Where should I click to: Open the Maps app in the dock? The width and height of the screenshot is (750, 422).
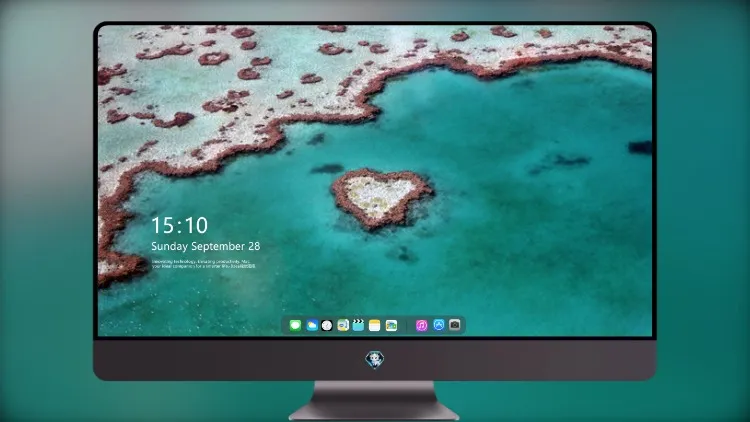[x=343, y=325]
